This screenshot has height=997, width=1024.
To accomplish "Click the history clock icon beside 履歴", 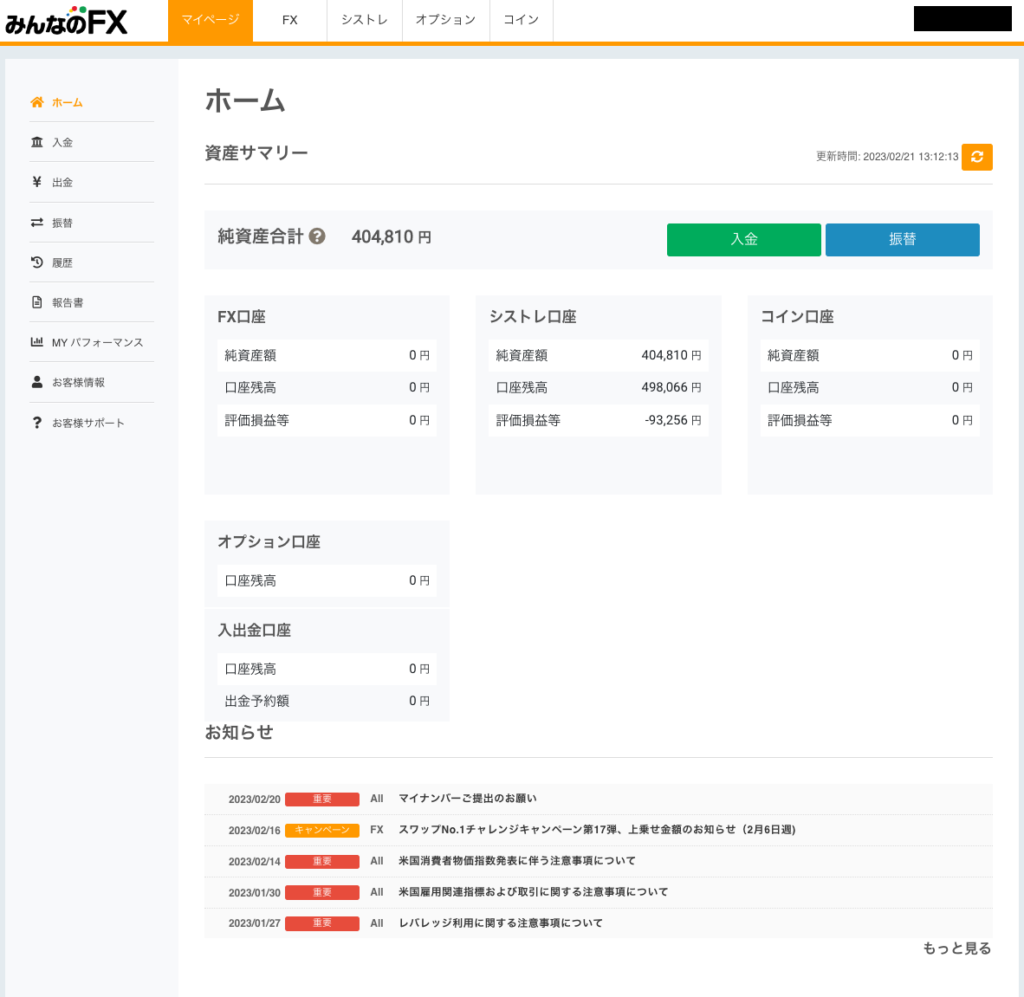I will pos(37,262).
